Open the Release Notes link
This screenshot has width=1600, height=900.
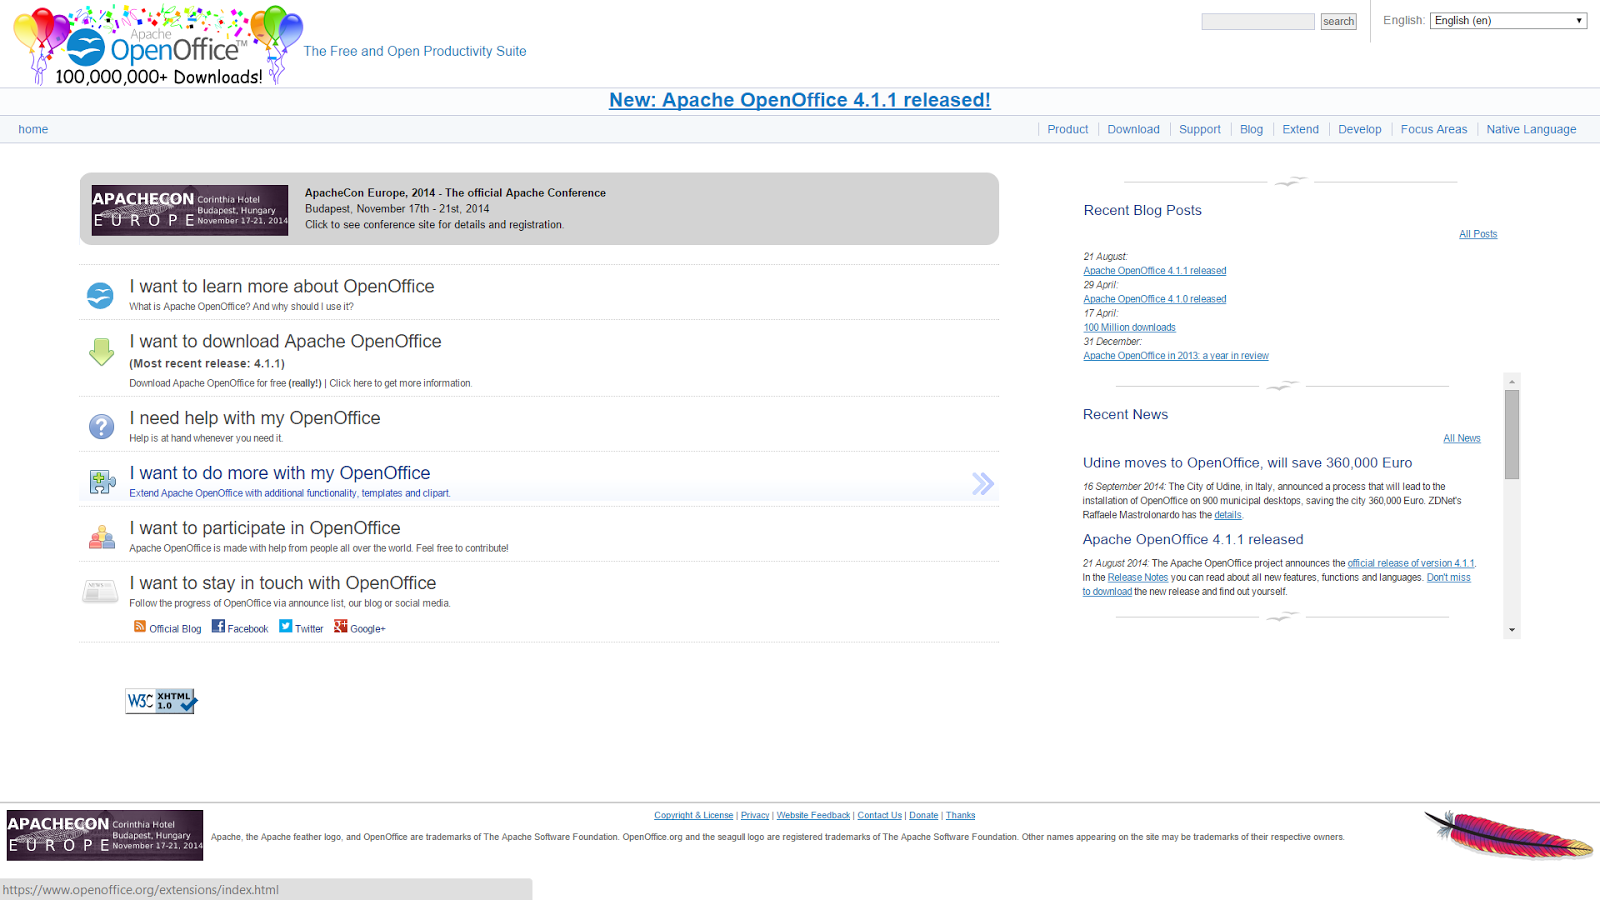point(1137,577)
